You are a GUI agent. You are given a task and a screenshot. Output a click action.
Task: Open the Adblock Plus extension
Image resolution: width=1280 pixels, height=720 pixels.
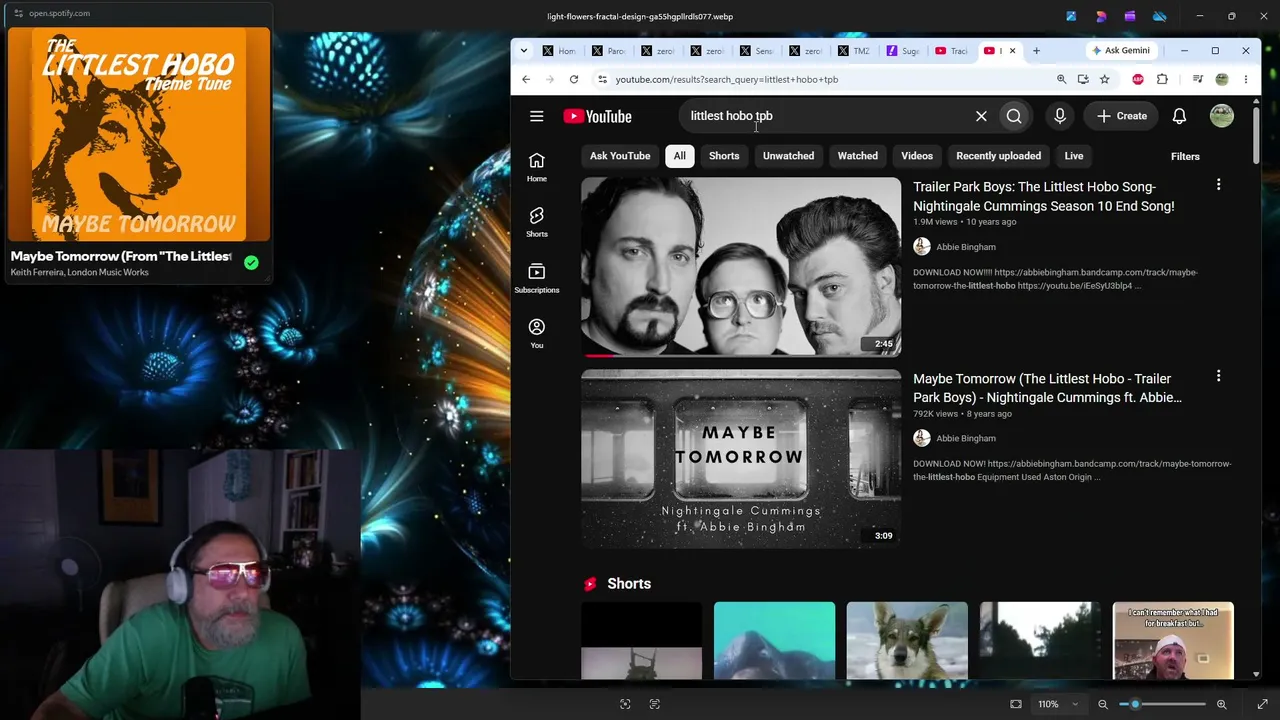click(x=1138, y=79)
